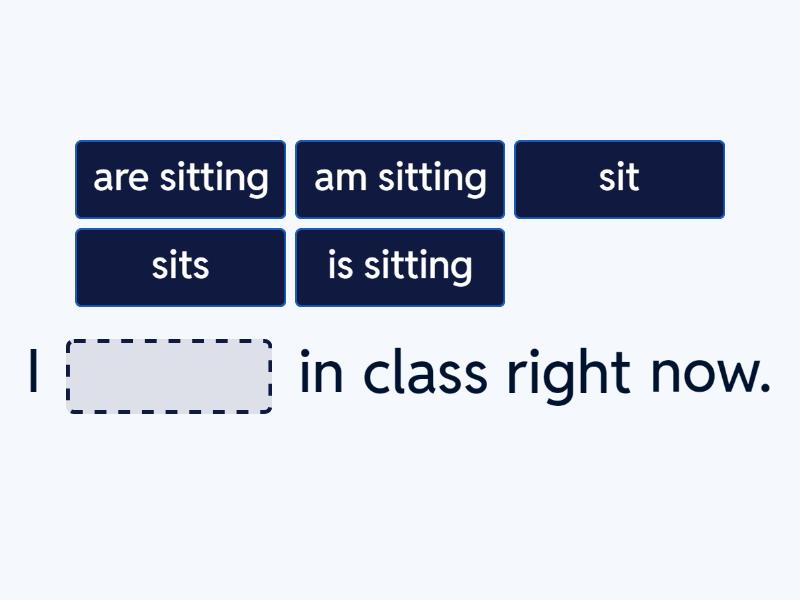This screenshot has height=600, width=800.
Task: Click the word "I" in the sentence
Action: [34, 374]
